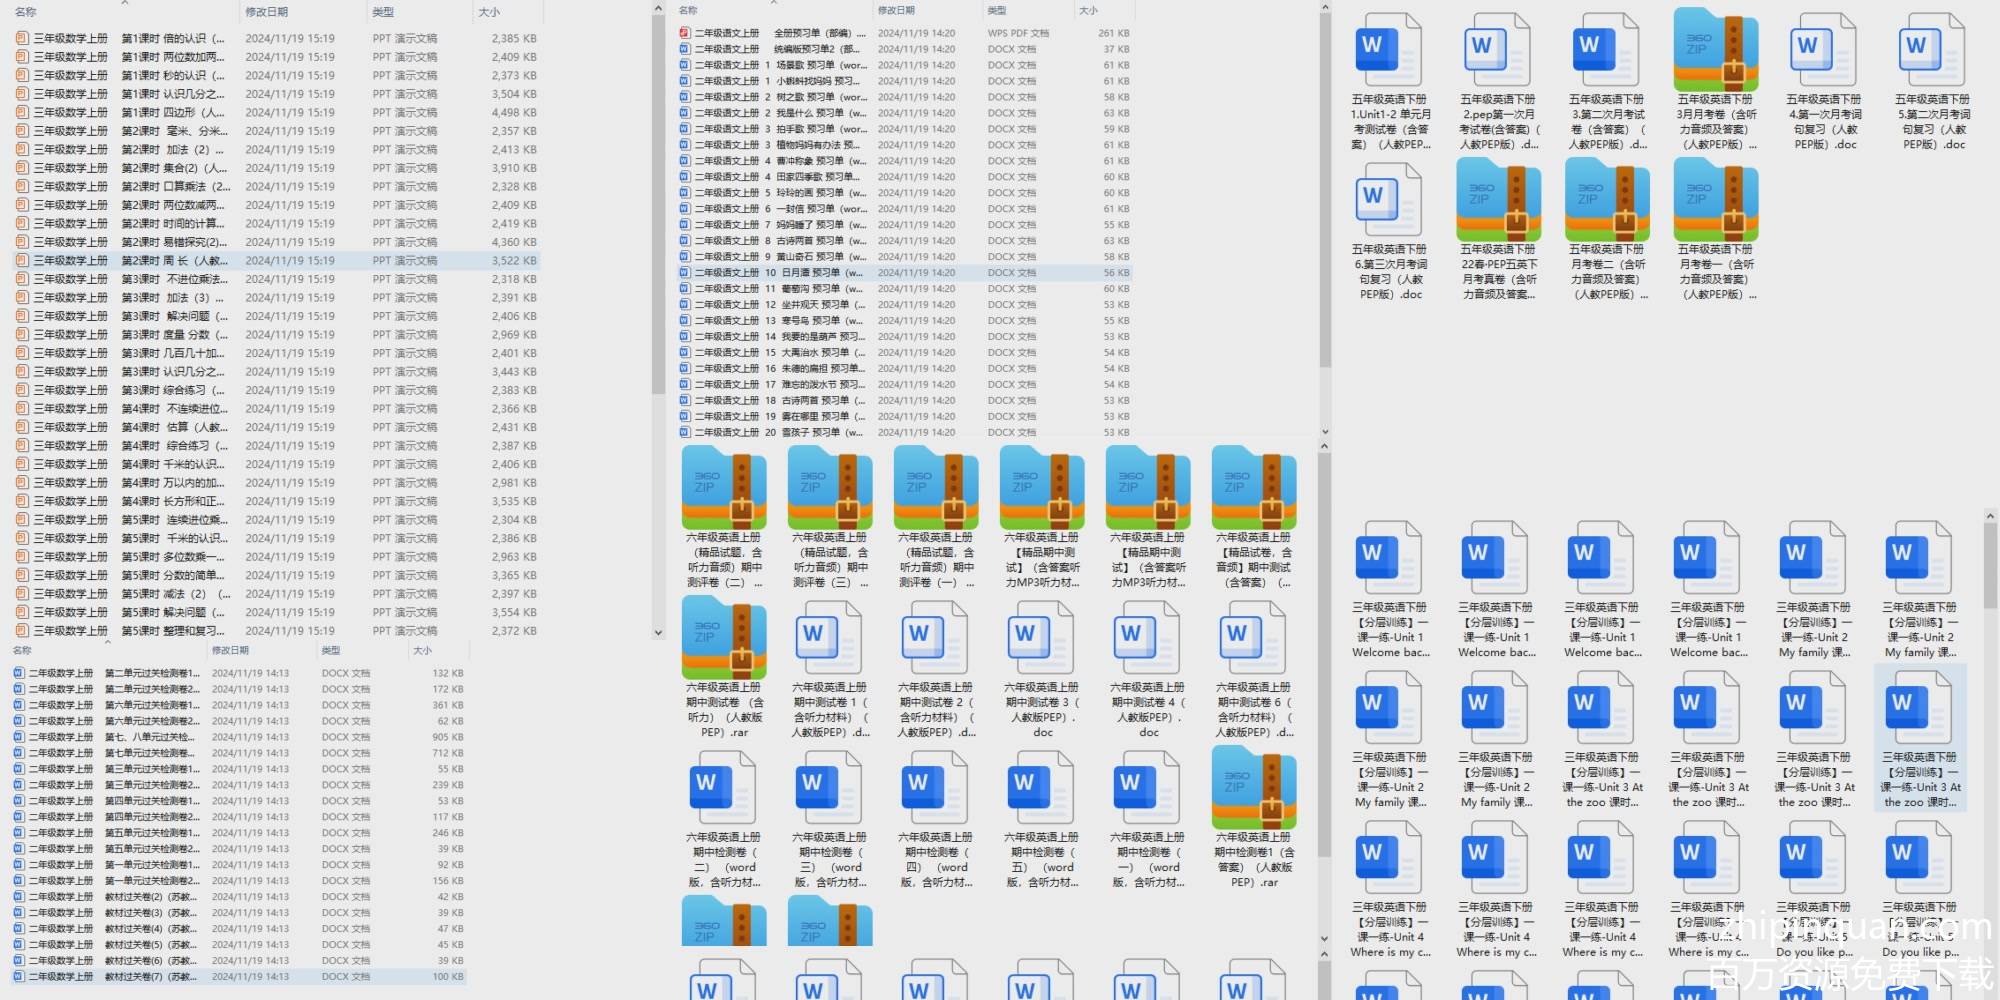Open the 五年级英语下册 3月月考卷 ZIP archive icon
2000x1000 pixels.
click(x=1716, y=50)
